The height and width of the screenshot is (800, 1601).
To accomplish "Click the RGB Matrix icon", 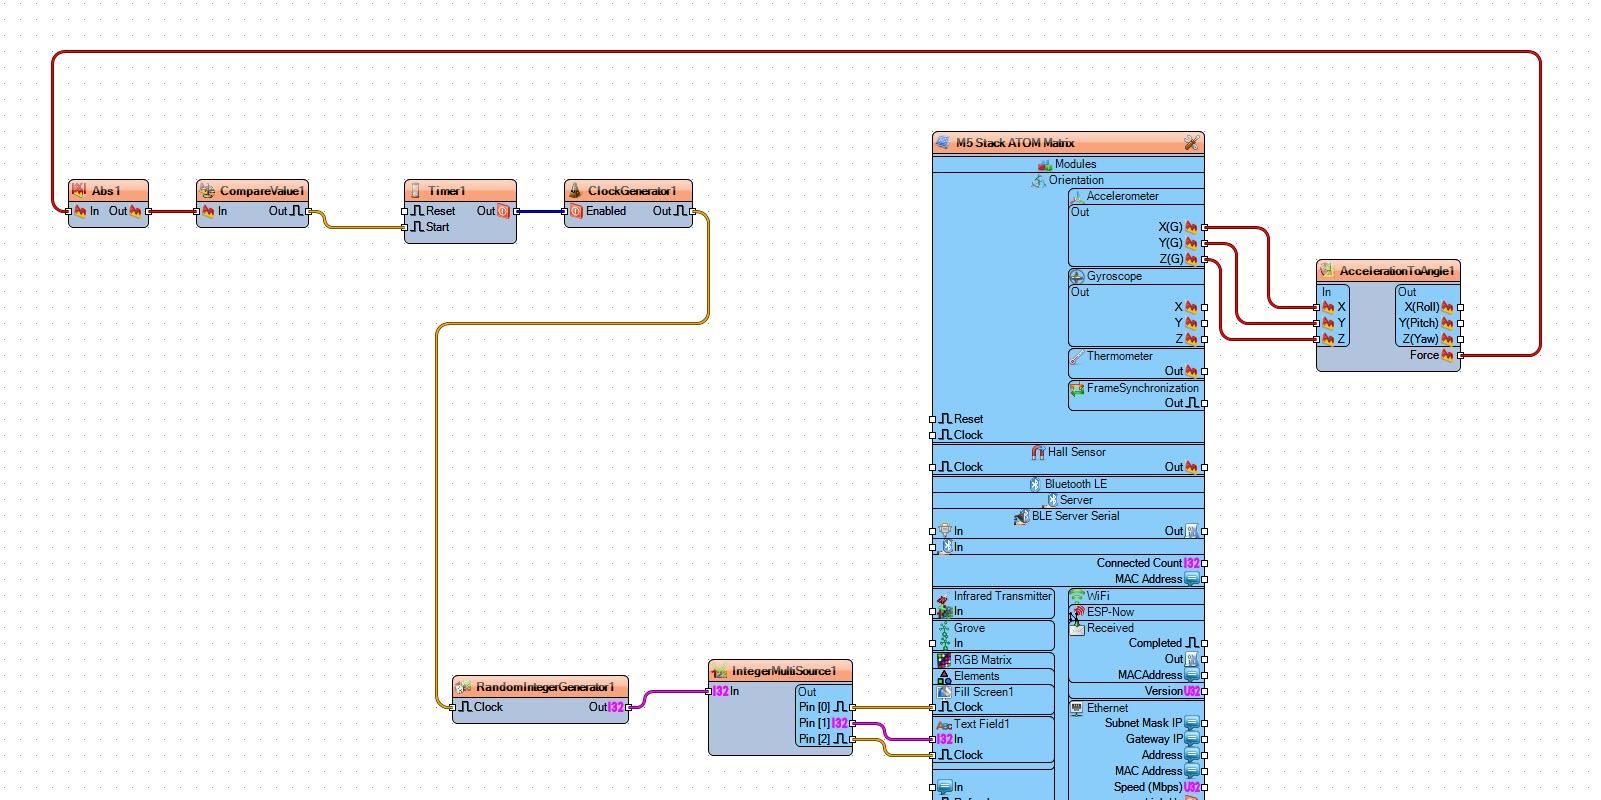I will [x=943, y=660].
